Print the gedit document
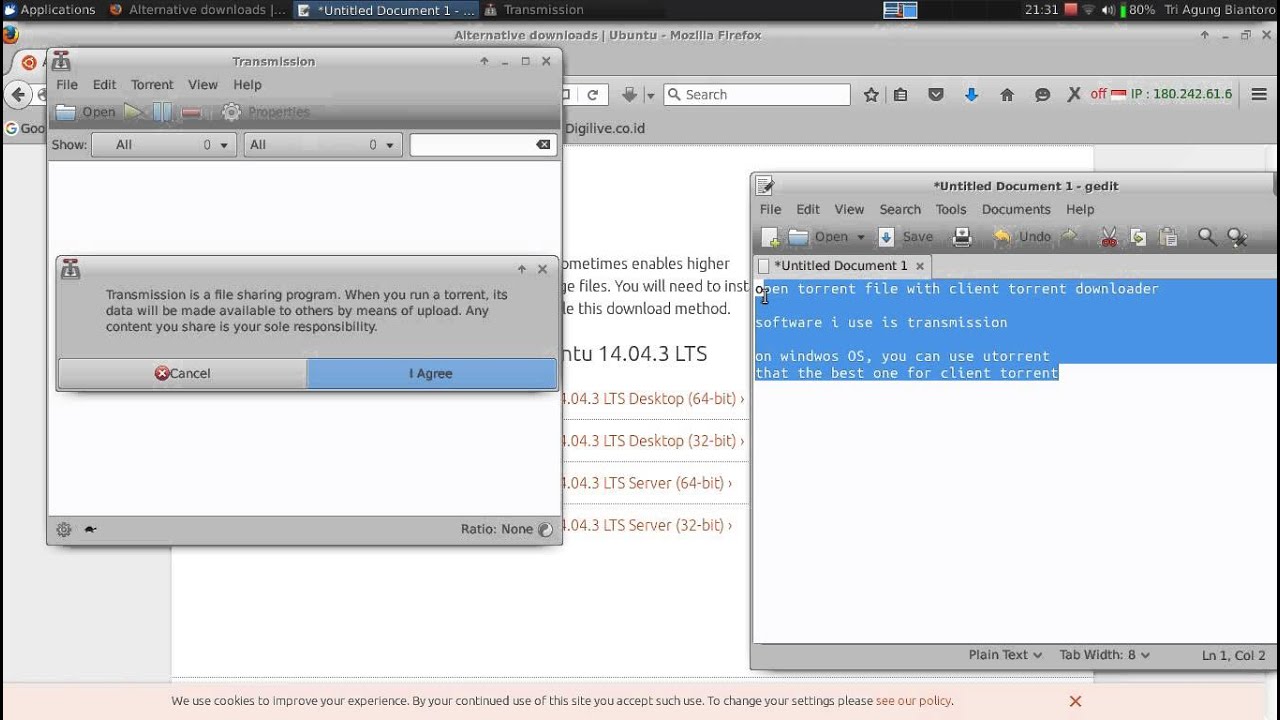Image resolution: width=1280 pixels, height=720 pixels. click(x=962, y=237)
